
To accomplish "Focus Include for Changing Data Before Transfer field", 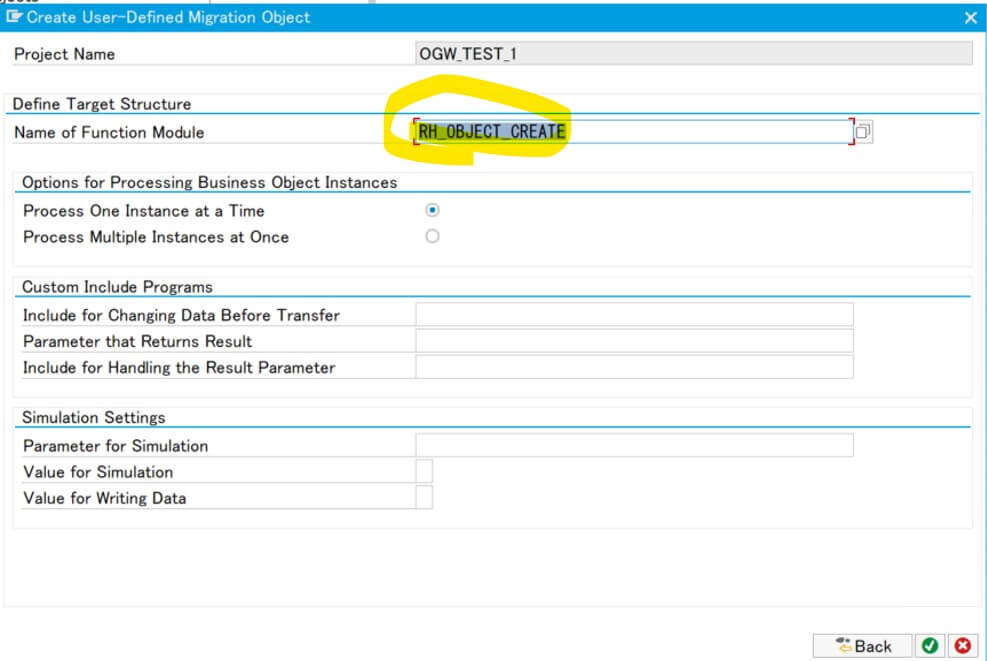I will (x=634, y=315).
